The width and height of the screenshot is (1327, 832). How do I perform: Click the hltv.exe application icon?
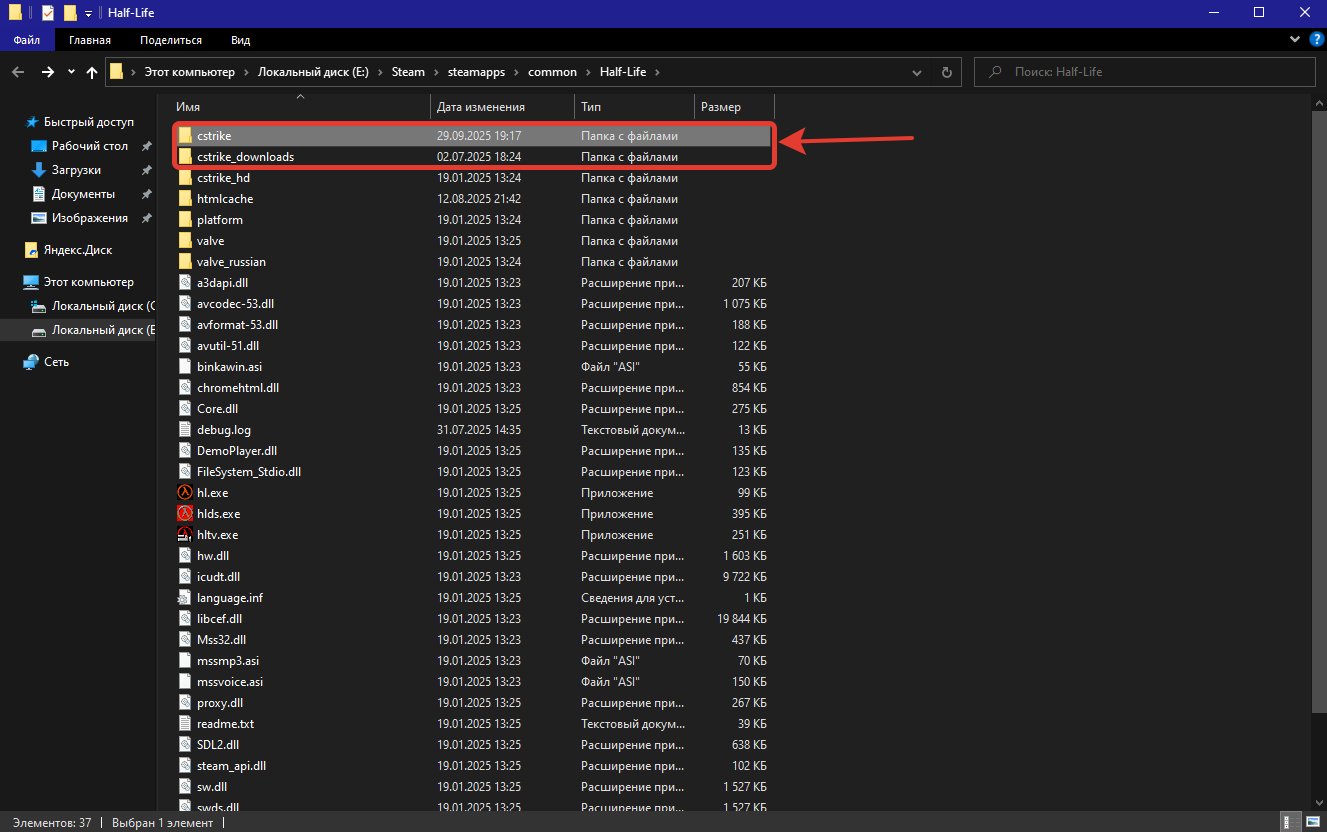point(185,535)
